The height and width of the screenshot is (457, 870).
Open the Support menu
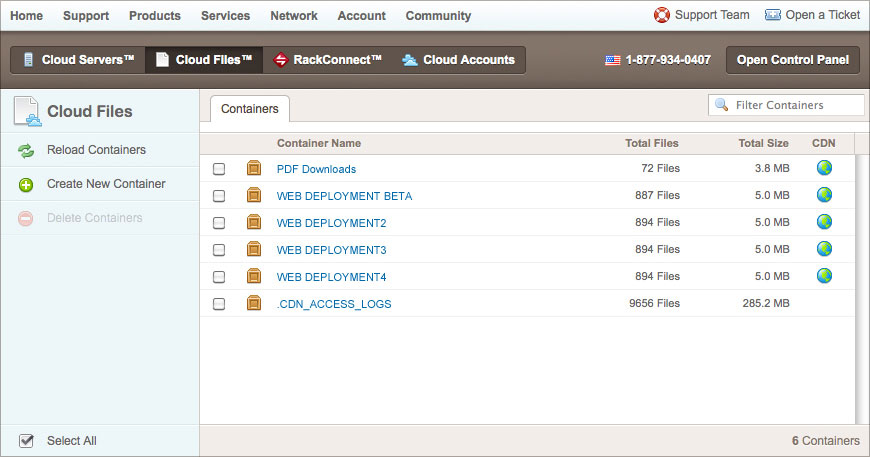pos(86,16)
